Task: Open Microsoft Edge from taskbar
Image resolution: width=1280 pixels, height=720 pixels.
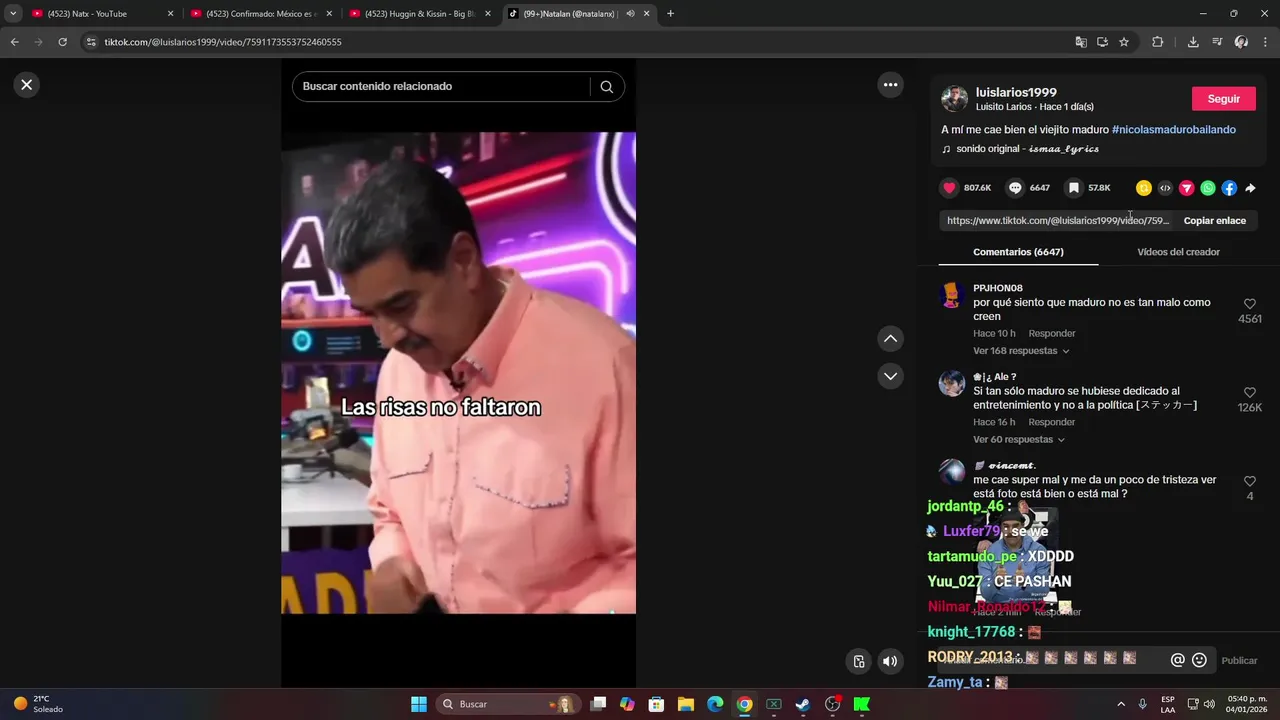Action: tap(715, 704)
